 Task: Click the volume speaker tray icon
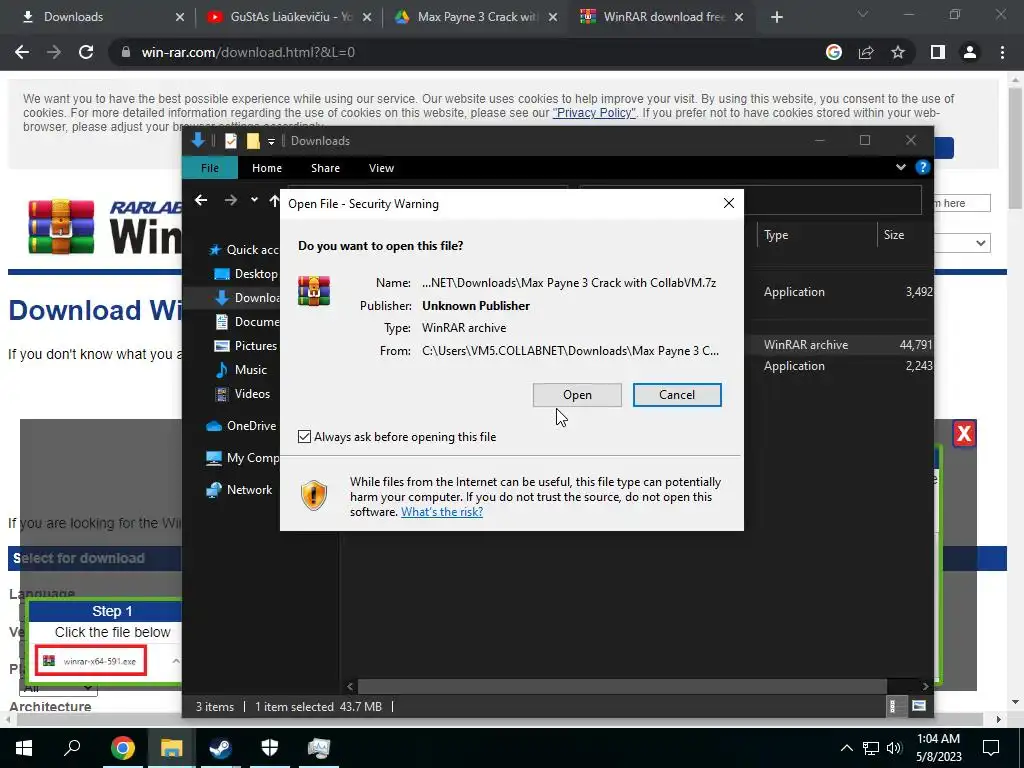[x=894, y=748]
